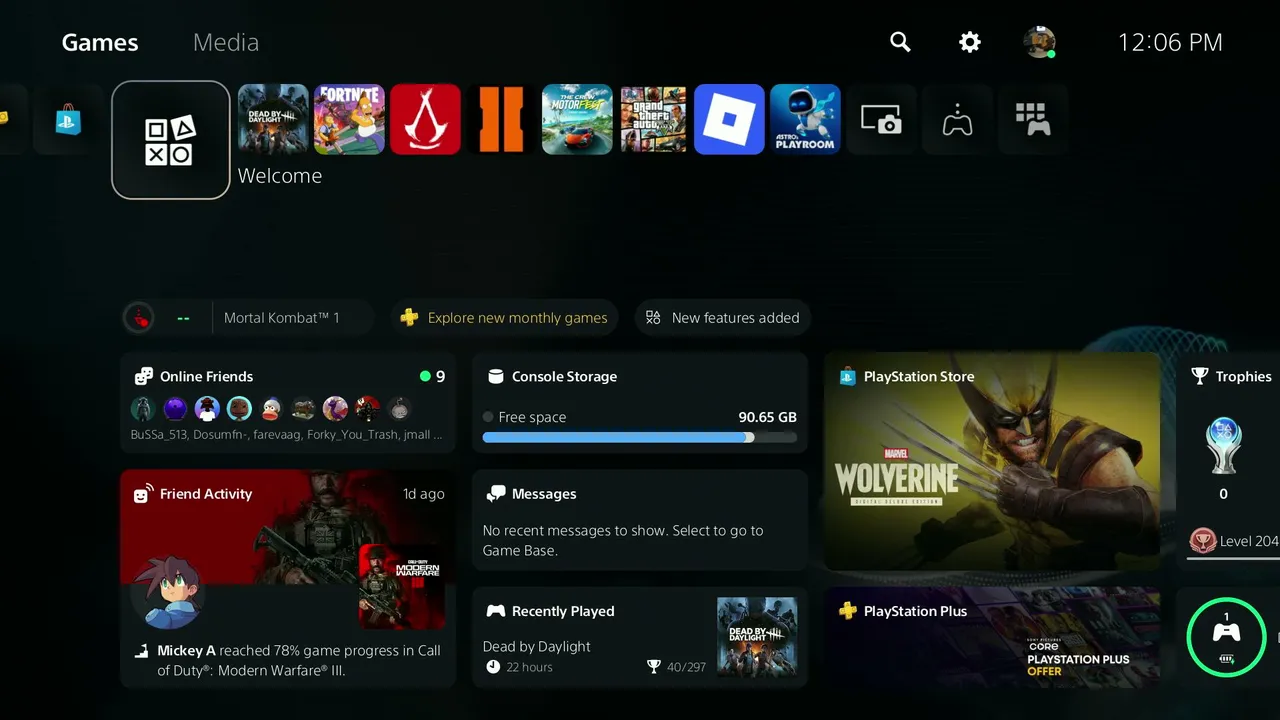
Task: Click the Console Storage free space bar
Action: click(x=640, y=437)
